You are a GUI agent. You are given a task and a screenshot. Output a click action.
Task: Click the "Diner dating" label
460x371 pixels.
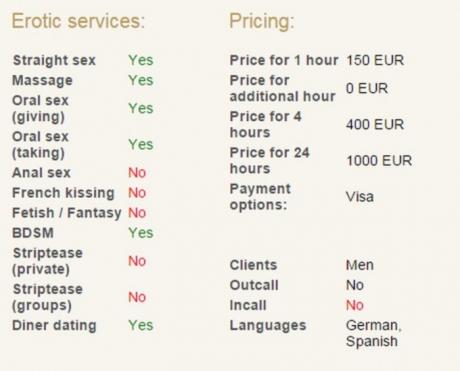[x=54, y=325]
